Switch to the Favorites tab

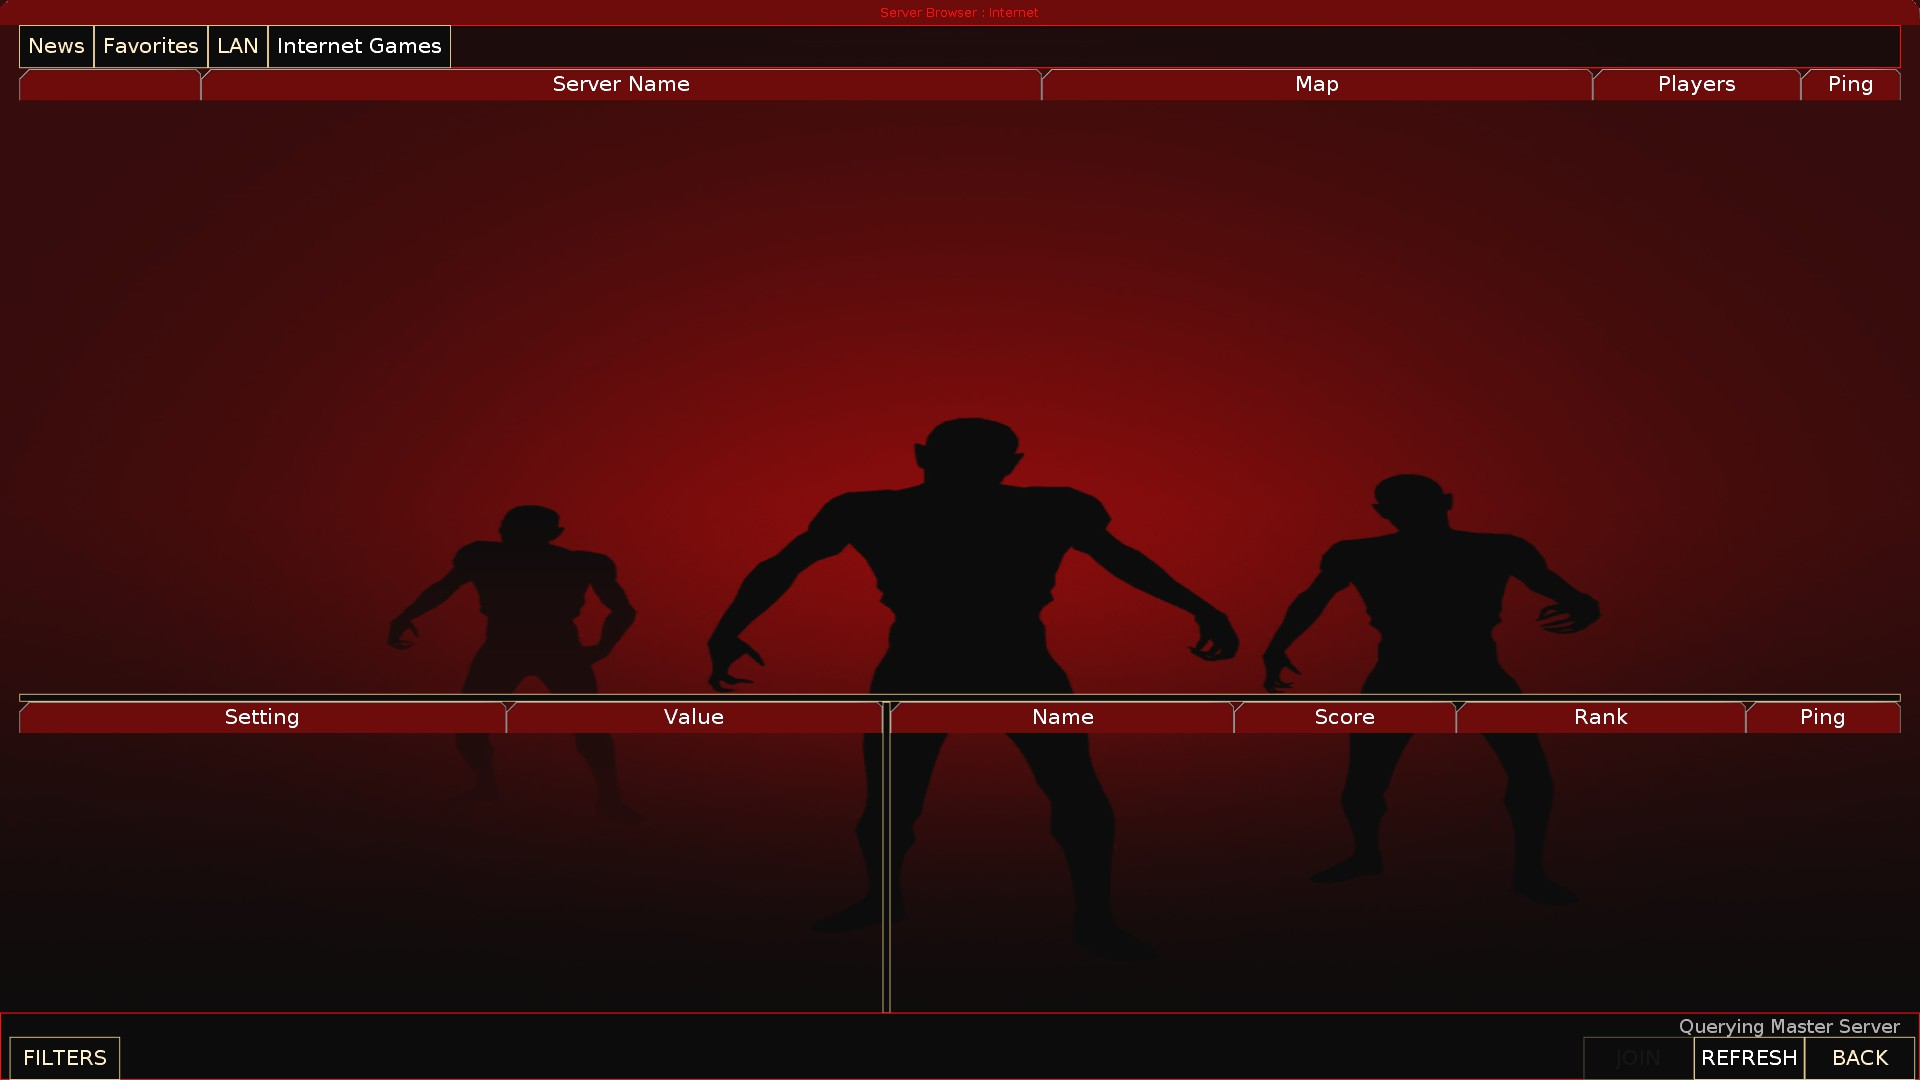[151, 46]
